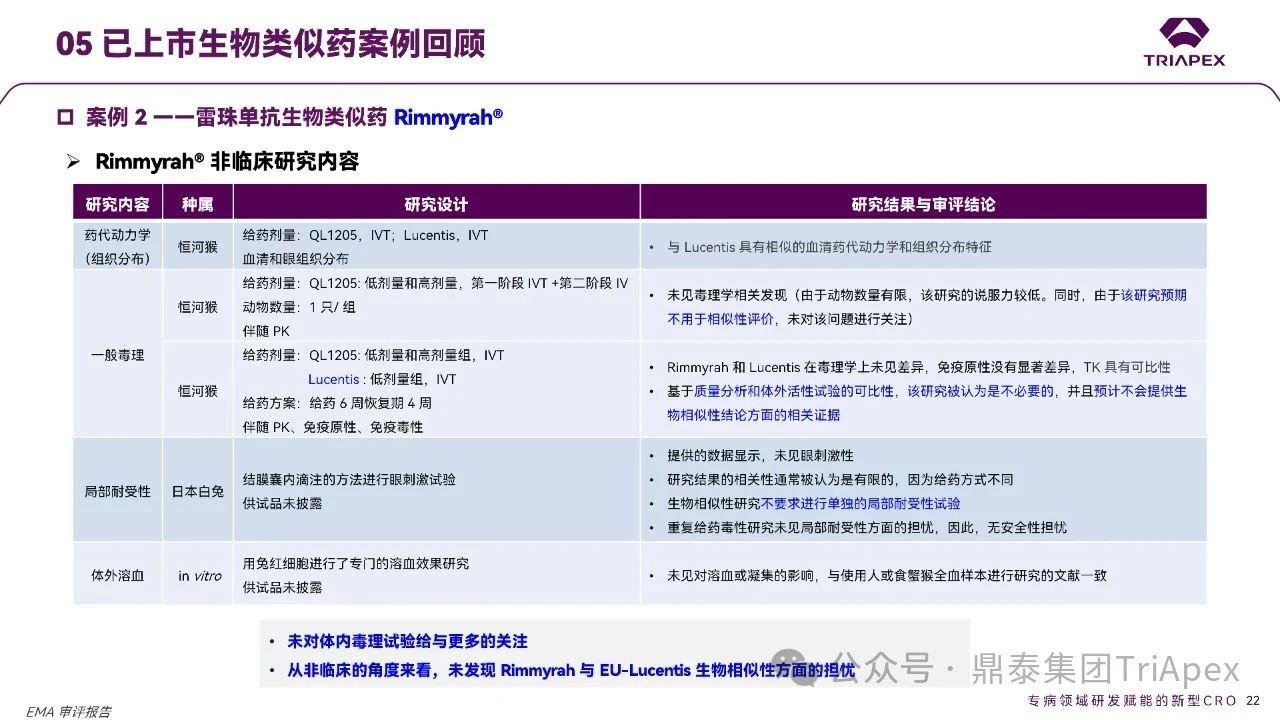
Task: Click "伴随 PK、免疫原性、免疫毒性" line
Action: tap(332, 427)
